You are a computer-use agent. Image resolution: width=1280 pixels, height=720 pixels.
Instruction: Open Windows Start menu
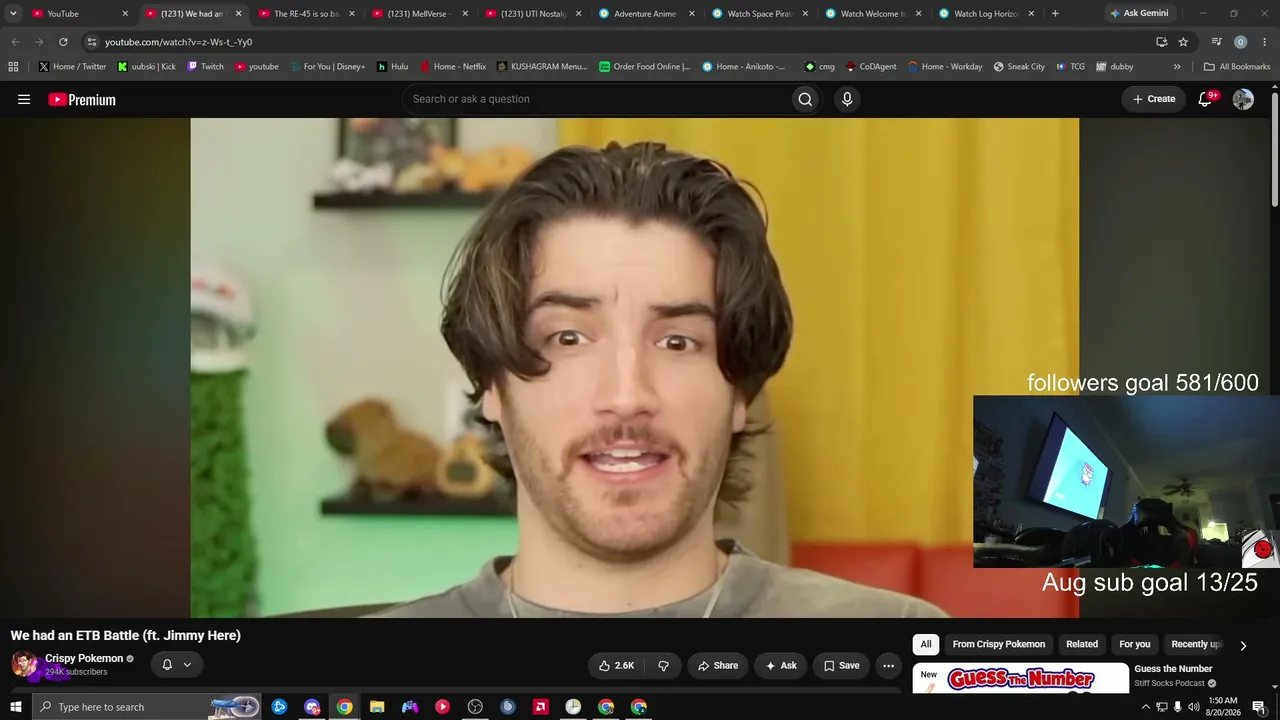tap(16, 707)
